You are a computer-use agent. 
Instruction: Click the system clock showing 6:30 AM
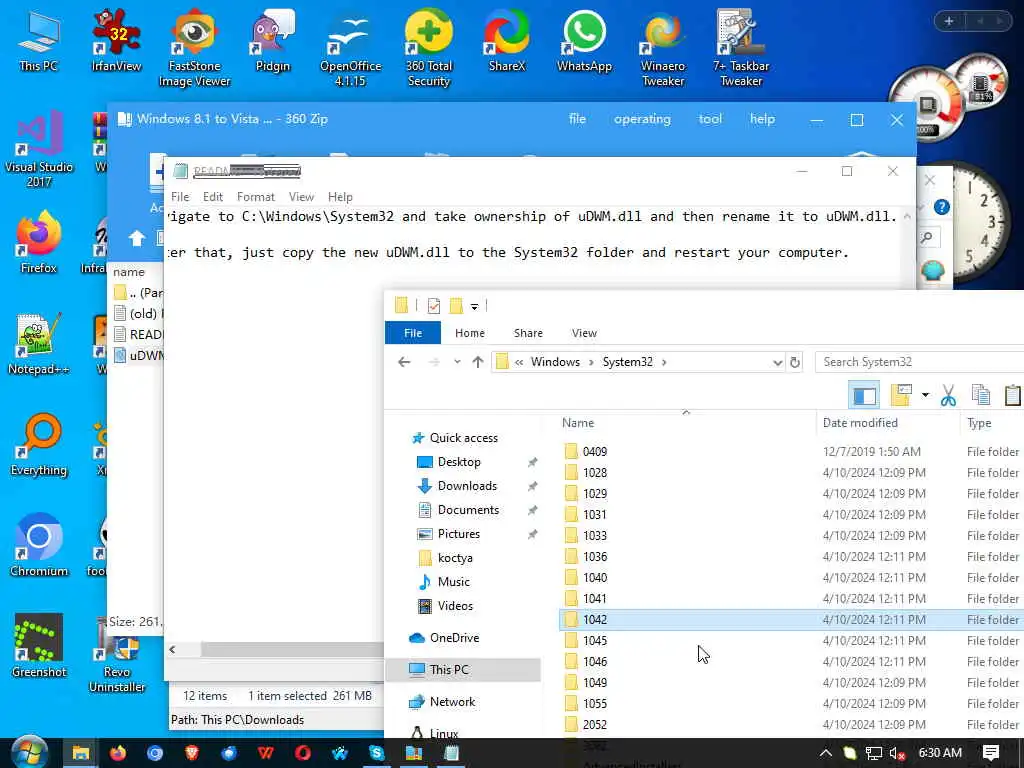(940, 753)
